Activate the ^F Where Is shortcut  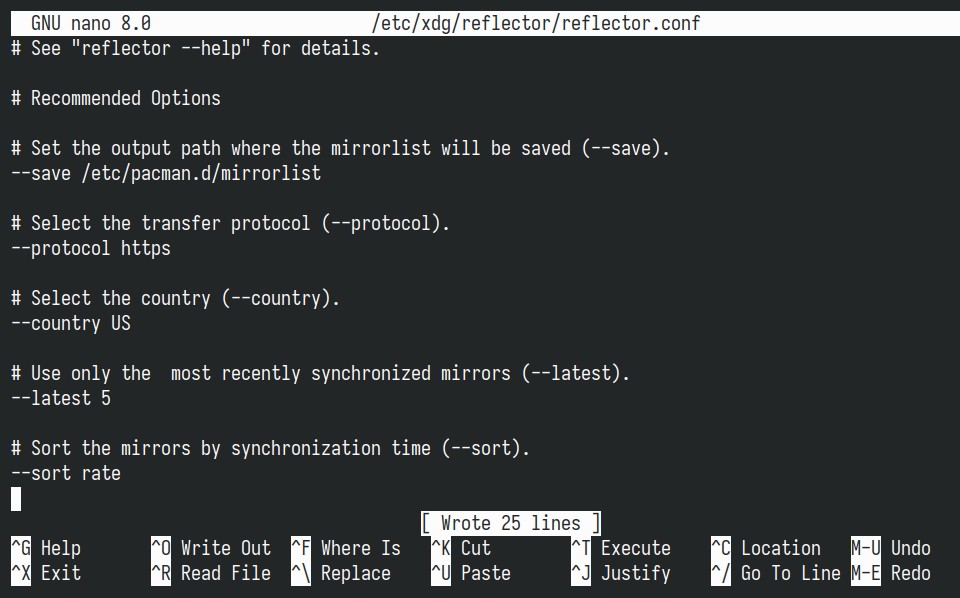pyautogui.click(x=346, y=548)
